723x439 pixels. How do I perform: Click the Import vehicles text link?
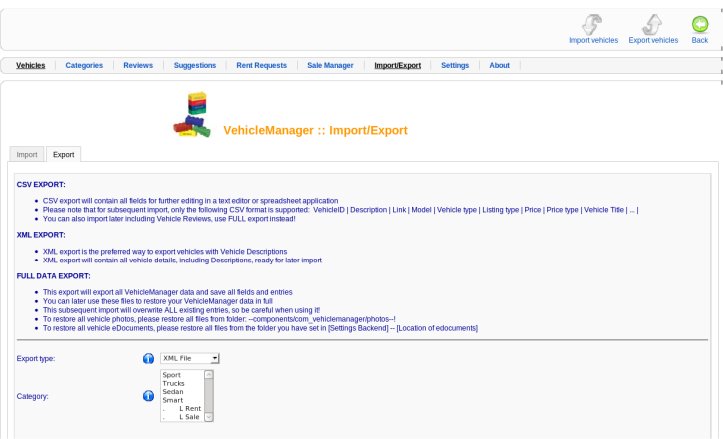click(x=593, y=41)
